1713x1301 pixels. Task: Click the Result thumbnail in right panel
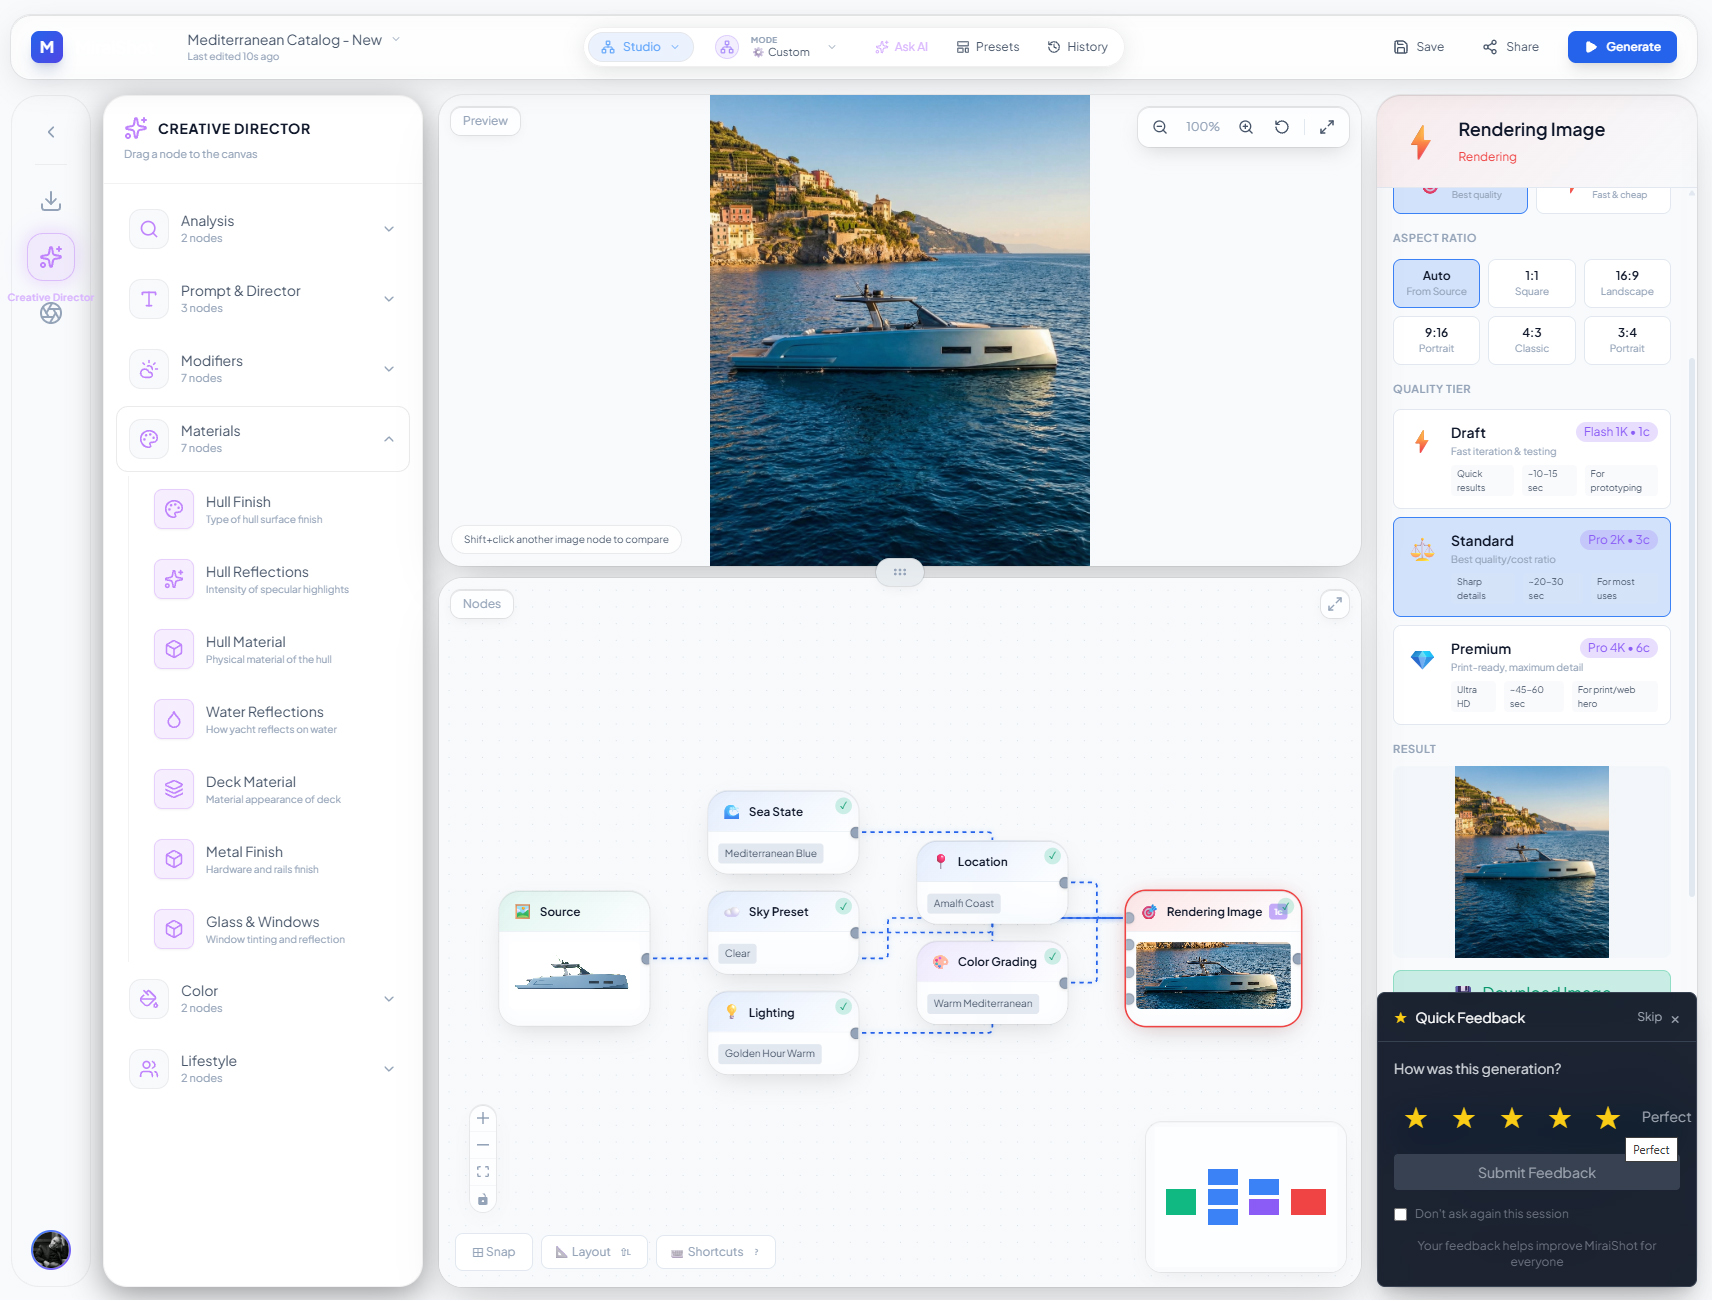pyautogui.click(x=1530, y=861)
